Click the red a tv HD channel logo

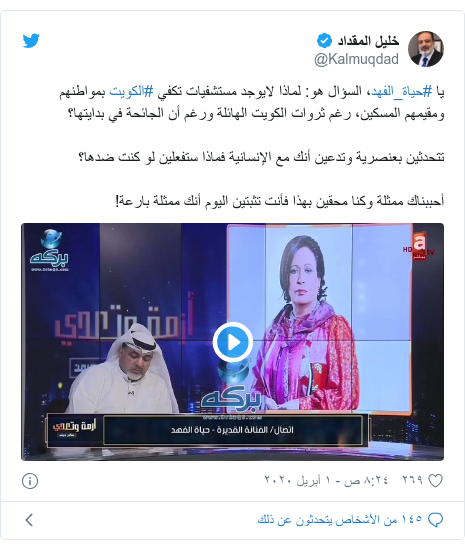pyautogui.click(x=419, y=246)
